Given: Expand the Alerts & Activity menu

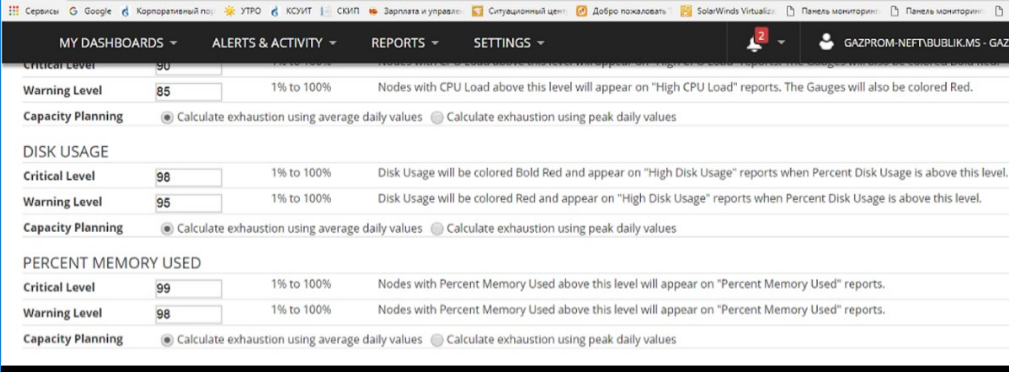Looking at the screenshot, I should point(274,43).
